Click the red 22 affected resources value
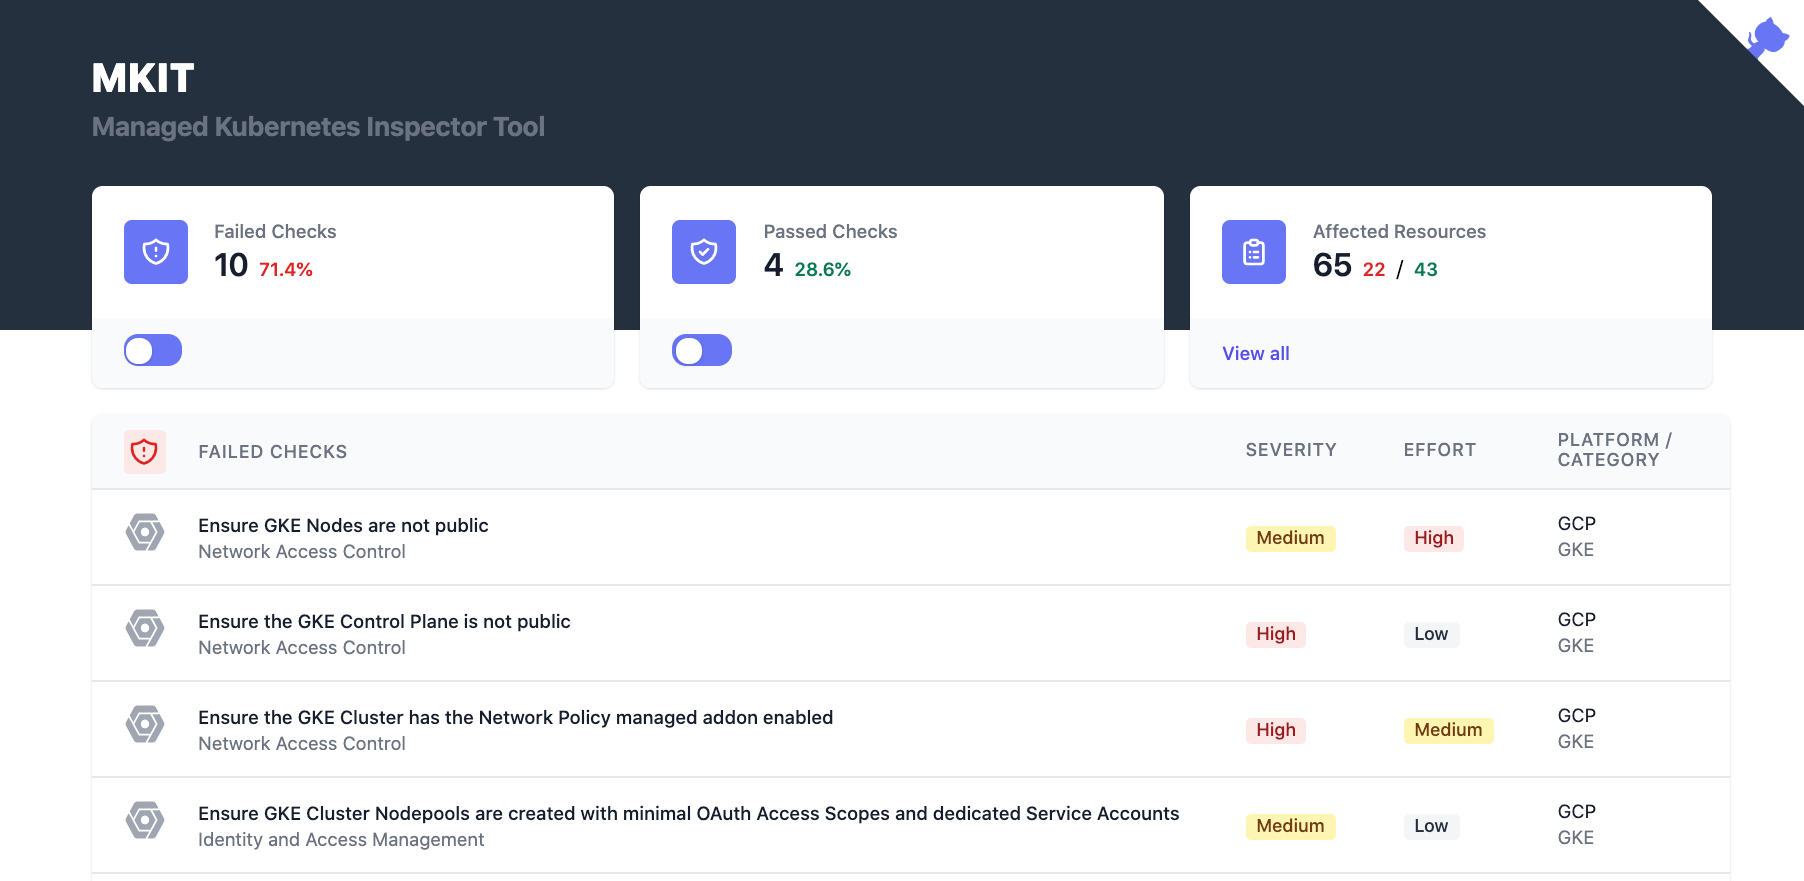The image size is (1804, 881). pyautogui.click(x=1374, y=270)
